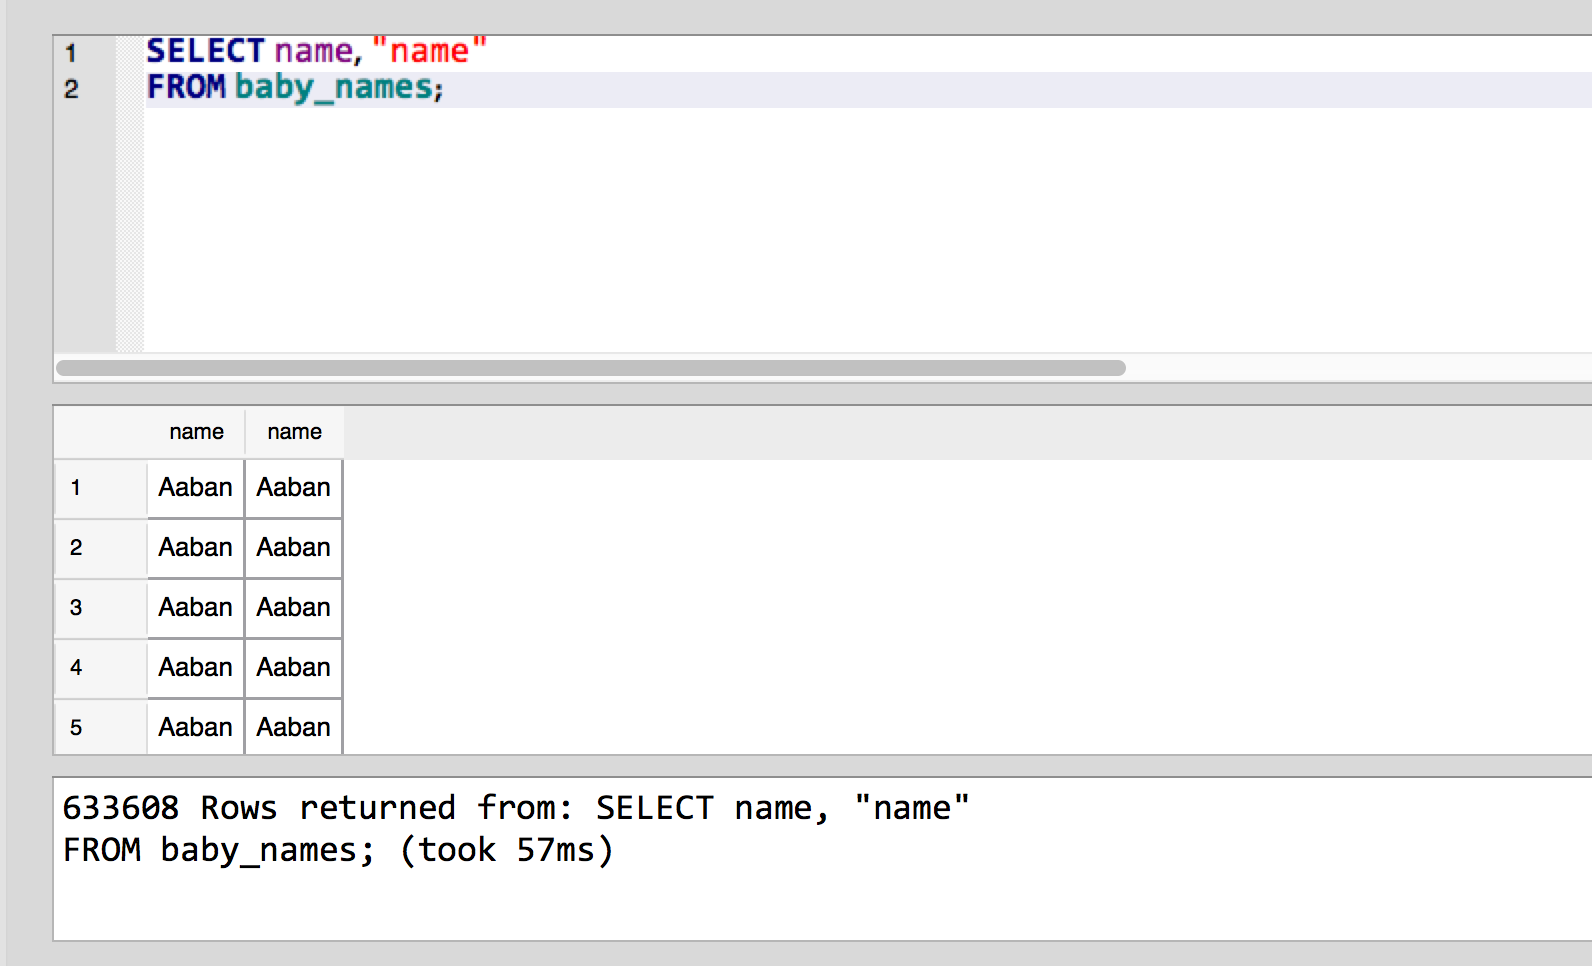Select line number 2 in the editor gutter
The image size is (1592, 966).
coord(71,89)
